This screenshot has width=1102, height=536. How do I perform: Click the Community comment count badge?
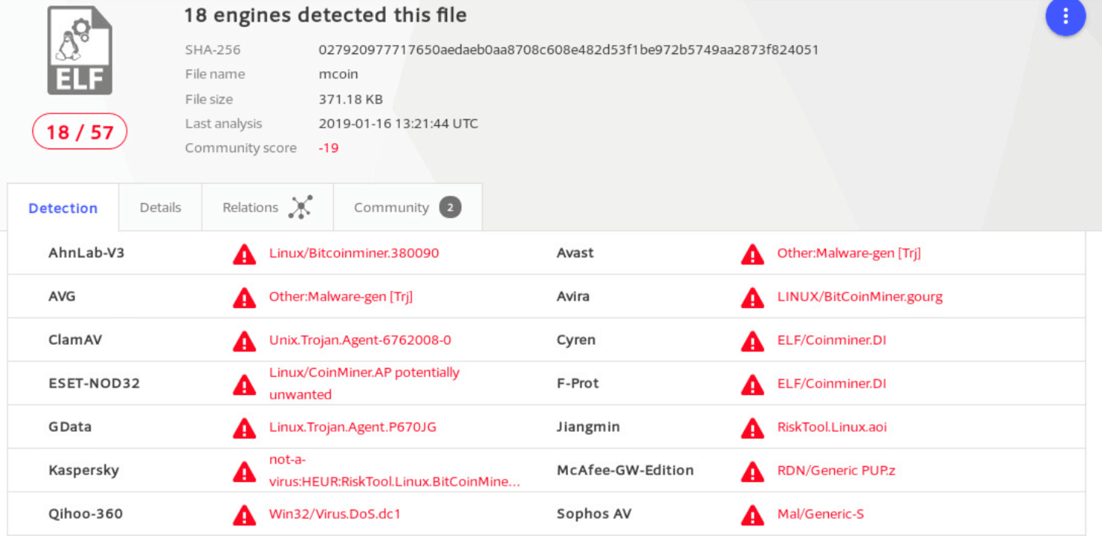point(450,207)
